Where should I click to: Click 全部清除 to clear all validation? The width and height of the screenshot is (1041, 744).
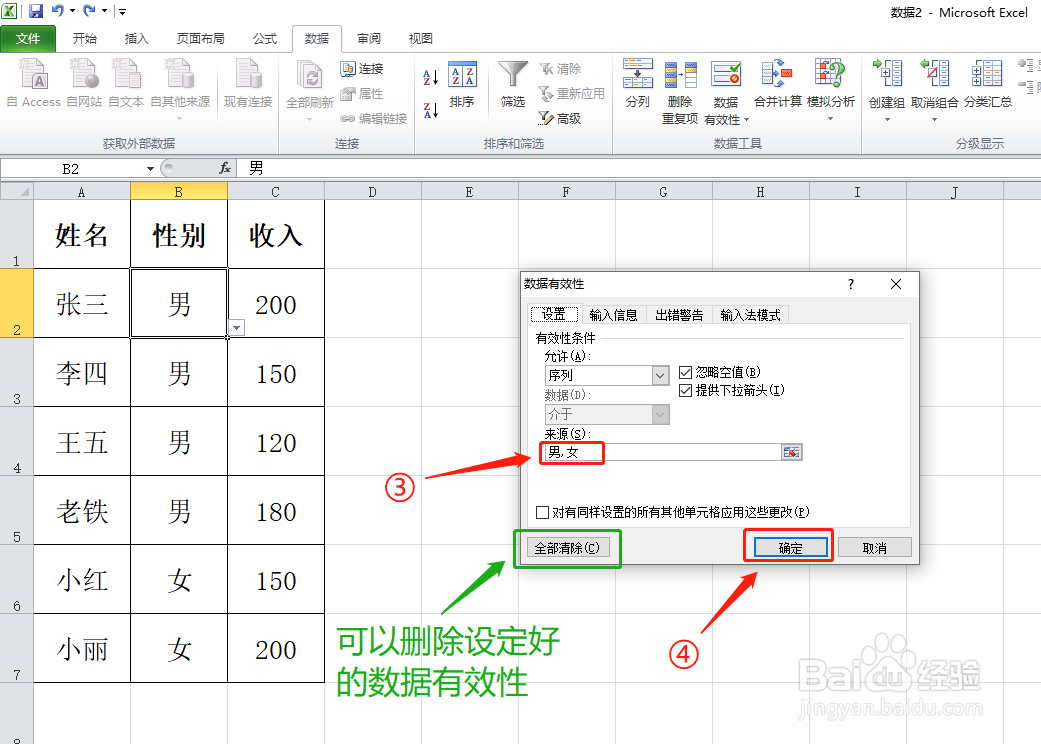pyautogui.click(x=567, y=545)
